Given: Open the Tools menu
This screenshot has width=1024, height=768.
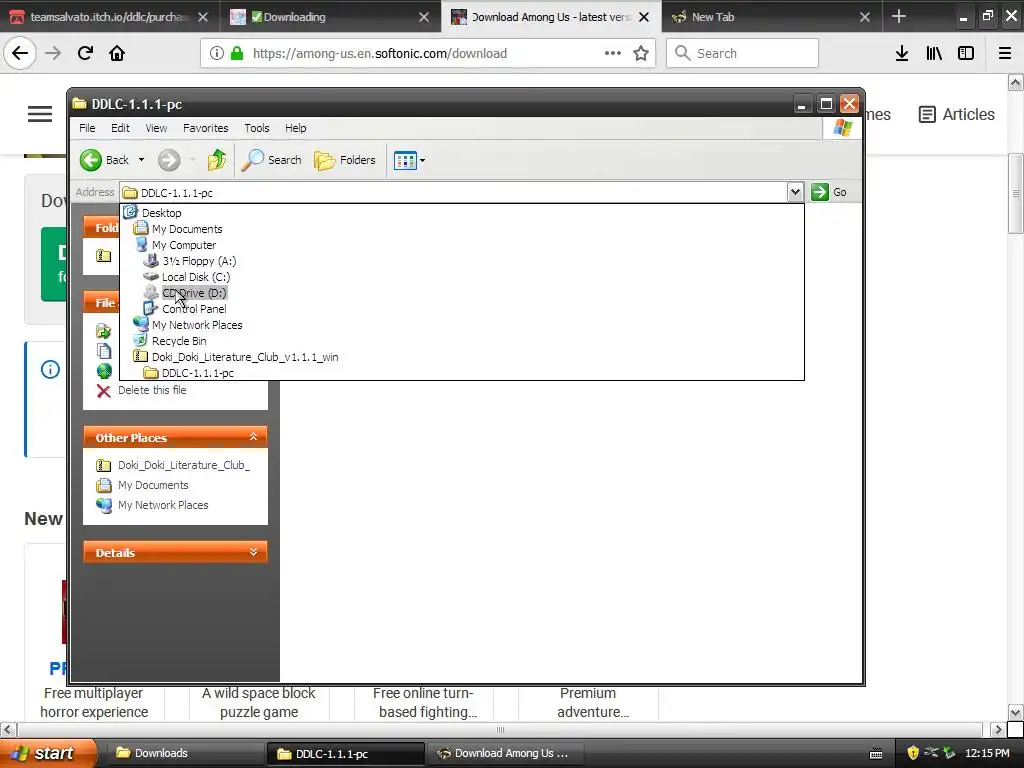Looking at the screenshot, I should pyautogui.click(x=257, y=128).
